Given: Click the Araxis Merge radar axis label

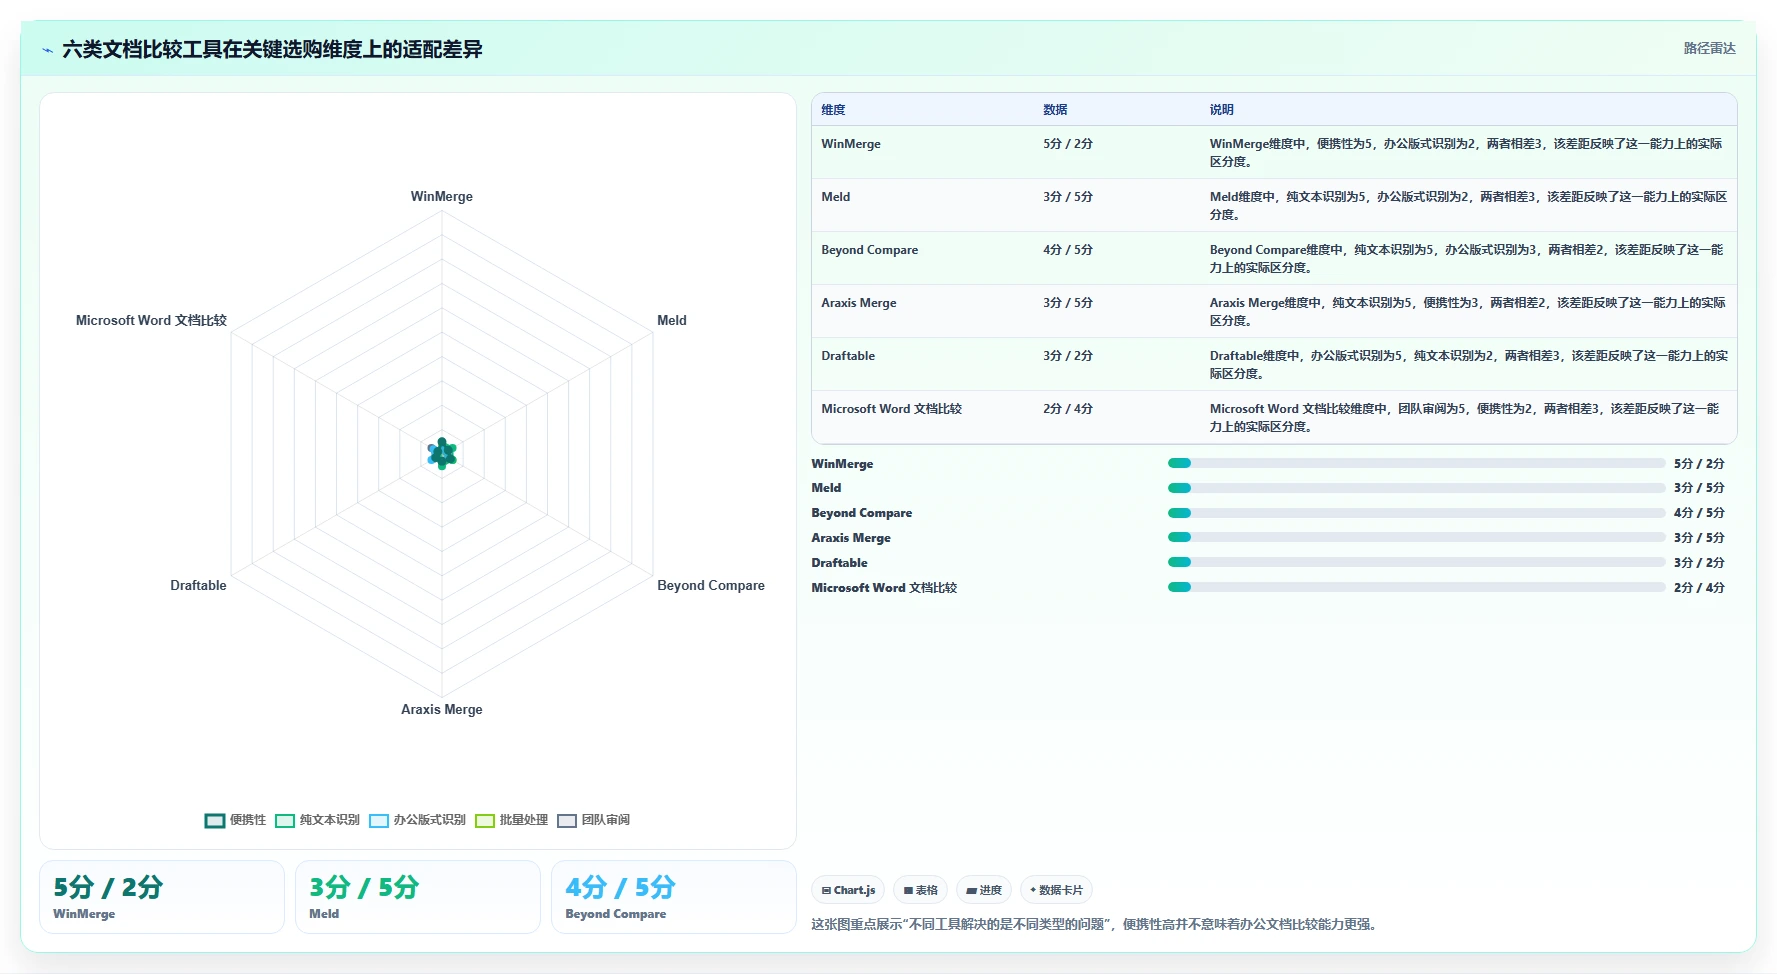Looking at the screenshot, I should pyautogui.click(x=441, y=710).
